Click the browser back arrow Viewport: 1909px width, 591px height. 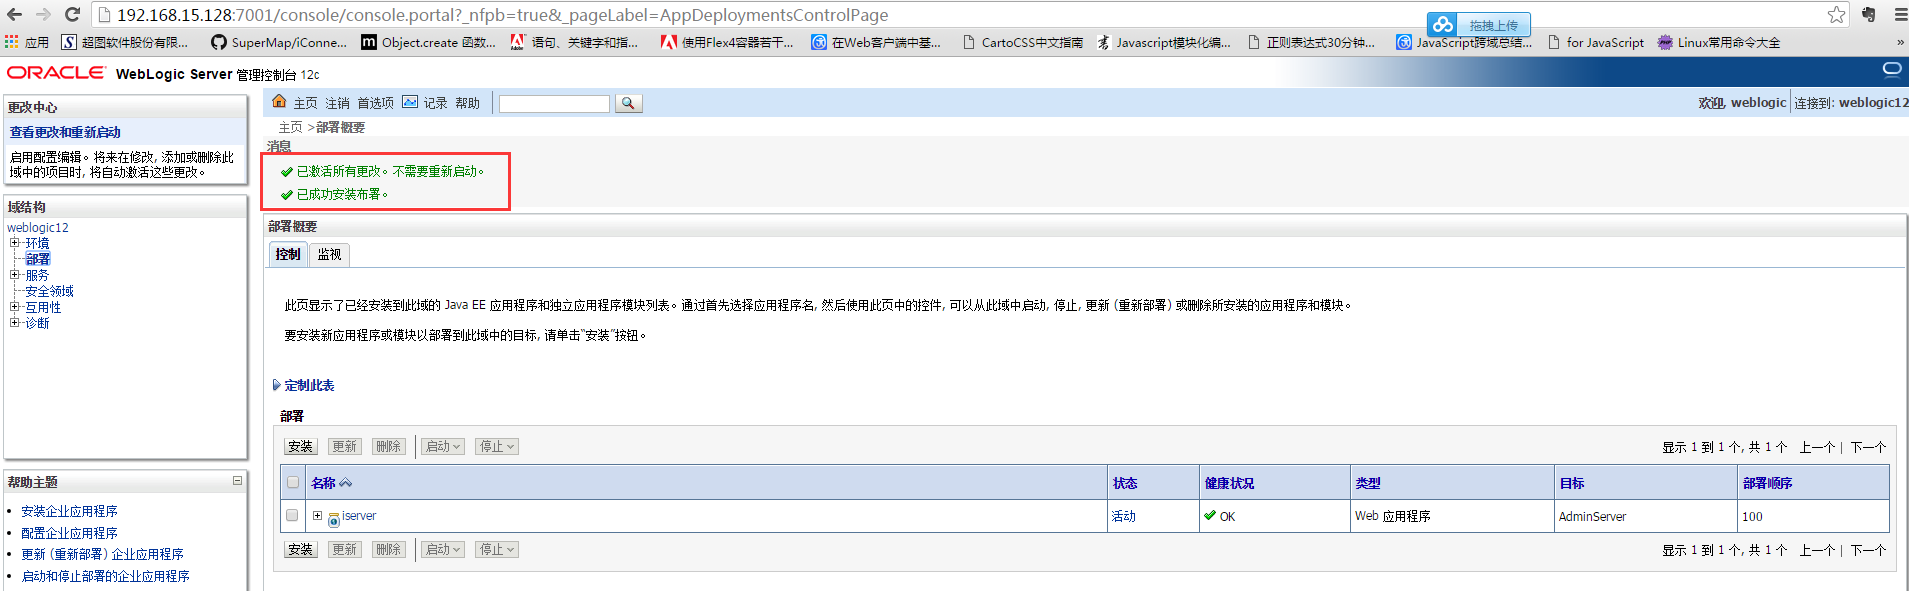[x=14, y=14]
